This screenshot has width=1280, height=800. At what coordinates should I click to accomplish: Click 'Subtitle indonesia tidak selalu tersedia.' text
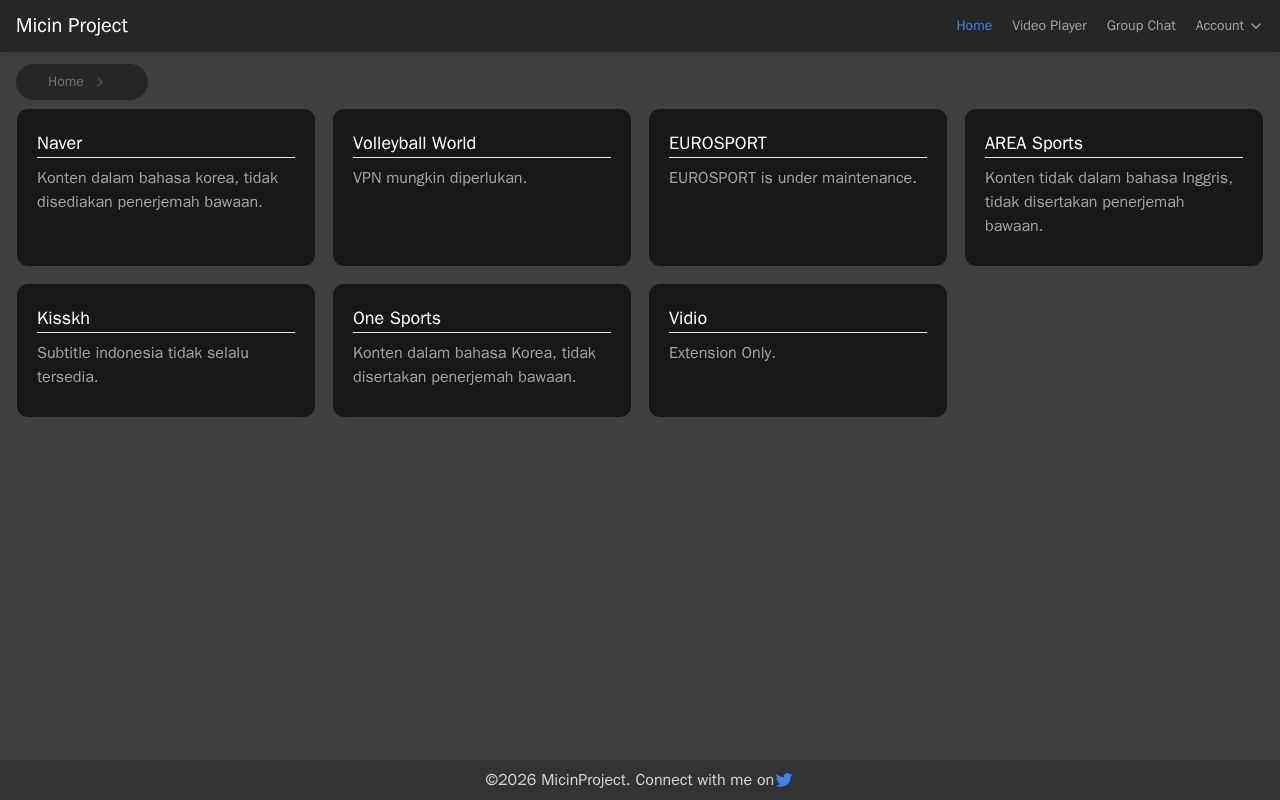click(x=143, y=365)
